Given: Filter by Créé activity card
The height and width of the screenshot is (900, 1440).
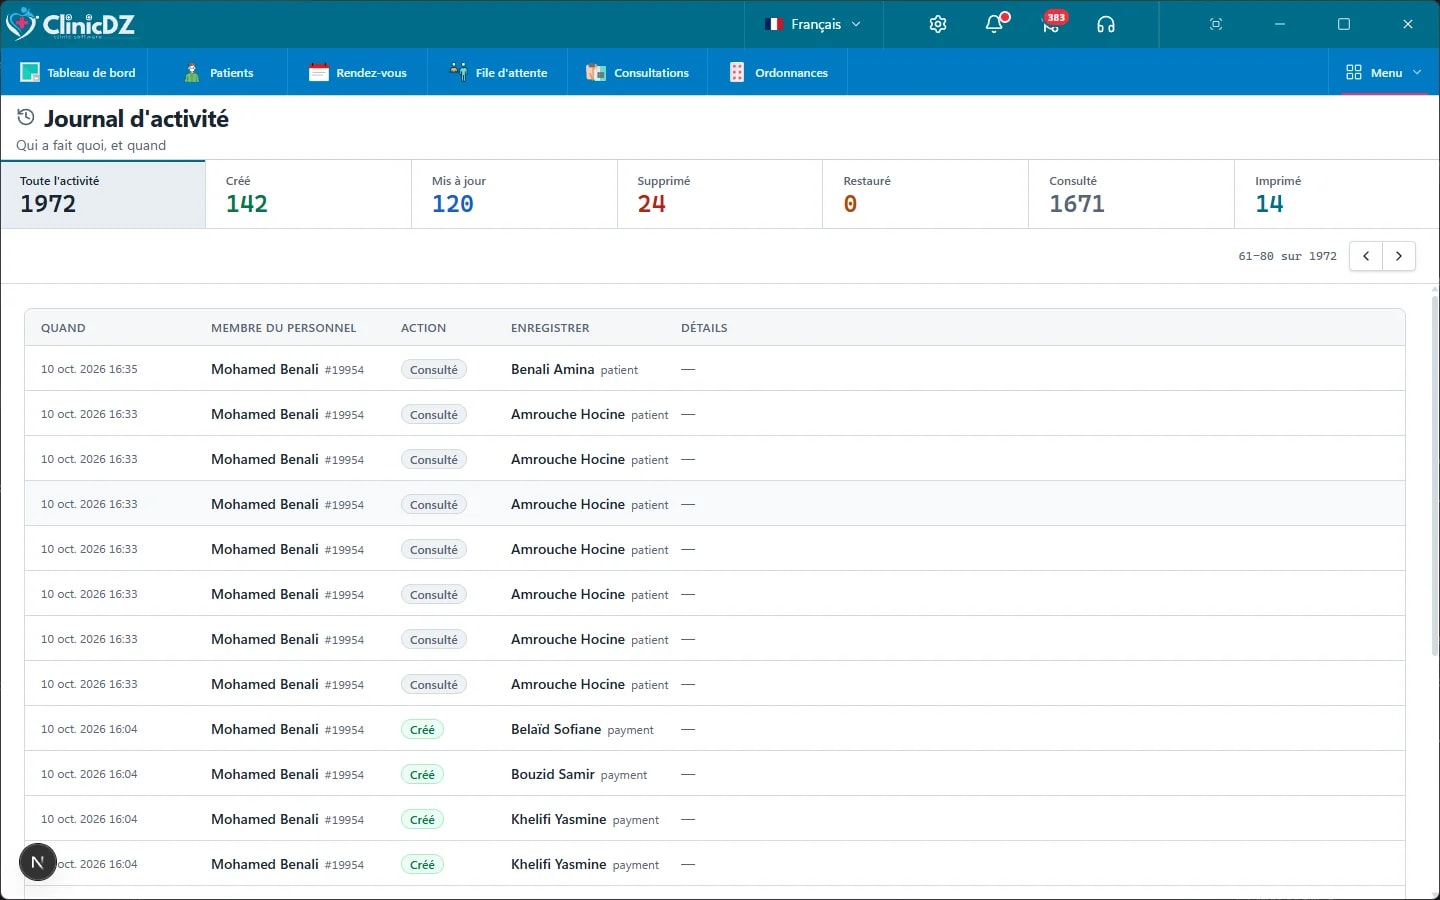Looking at the screenshot, I should point(309,194).
